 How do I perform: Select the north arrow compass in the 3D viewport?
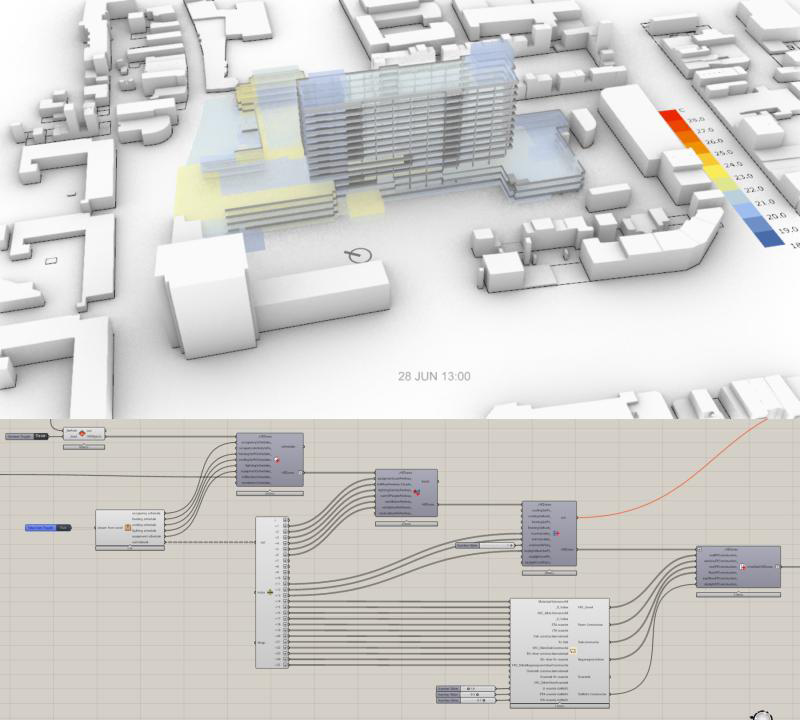coord(357,257)
